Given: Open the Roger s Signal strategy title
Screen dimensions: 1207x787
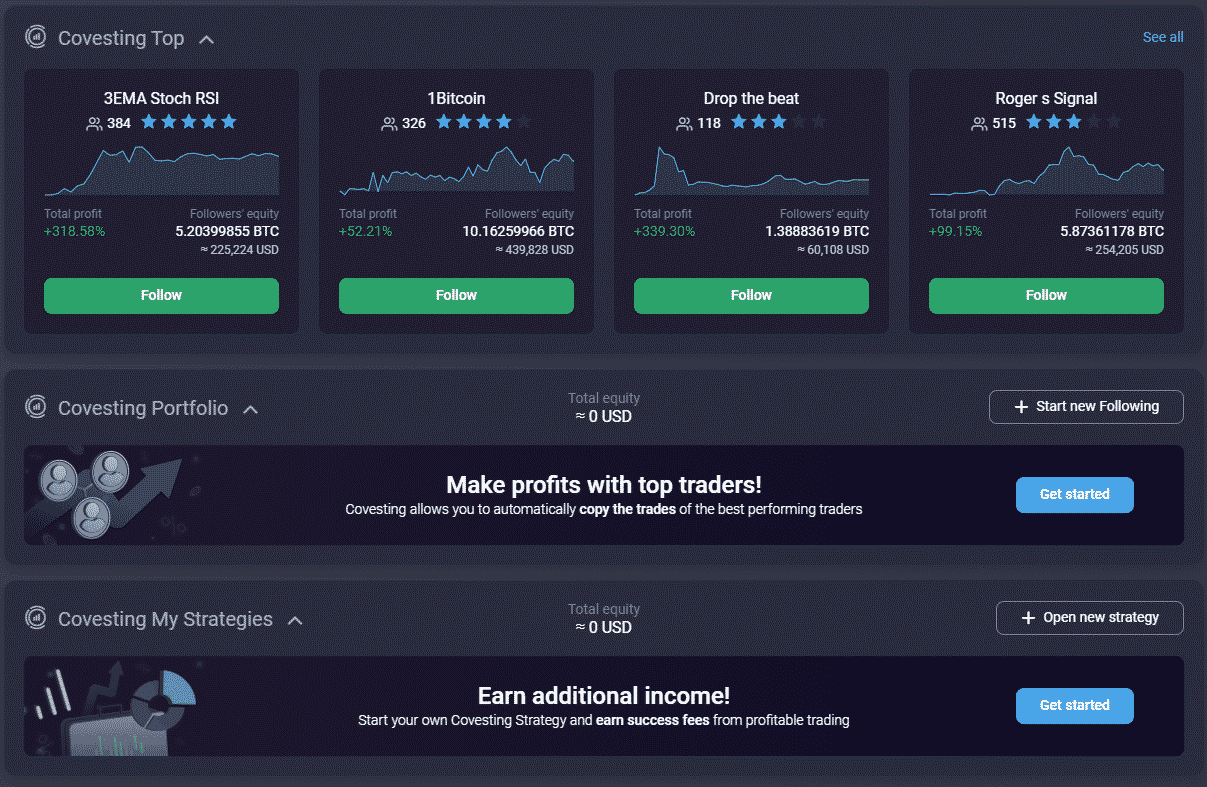Looking at the screenshot, I should [x=1046, y=98].
